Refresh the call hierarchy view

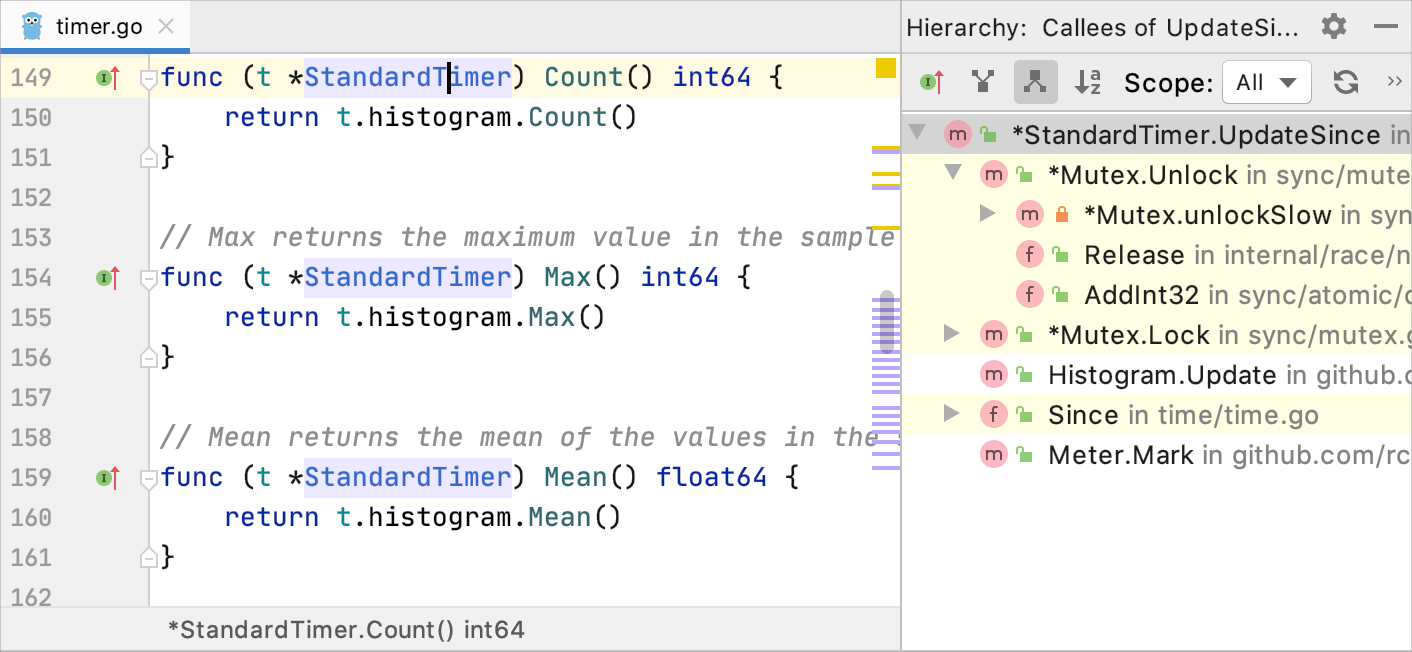click(x=1344, y=81)
